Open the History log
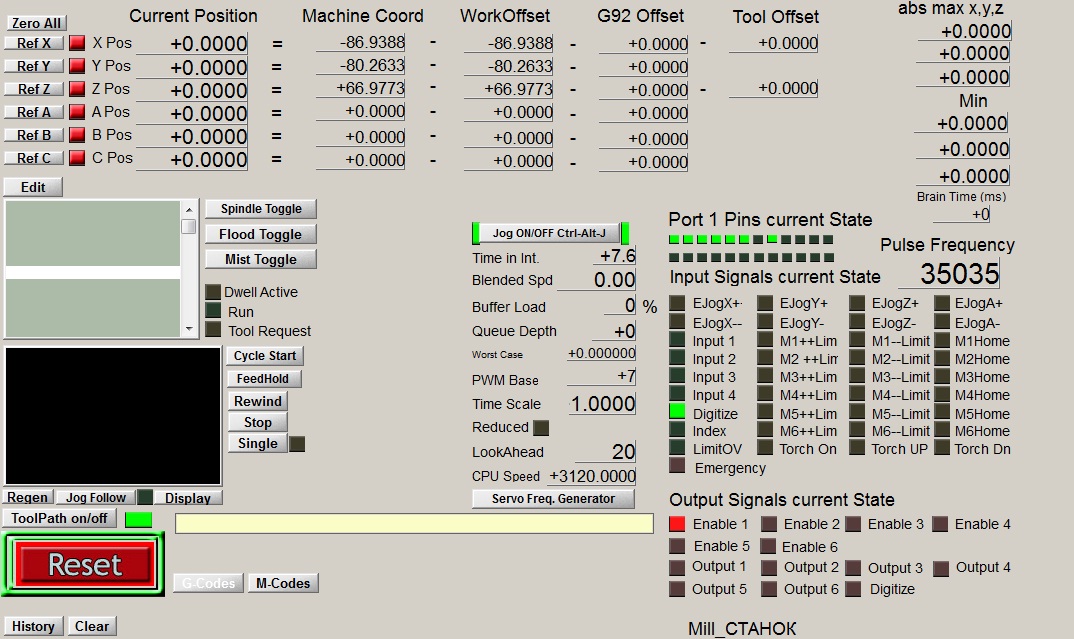The width and height of the screenshot is (1074, 639). pos(34,627)
